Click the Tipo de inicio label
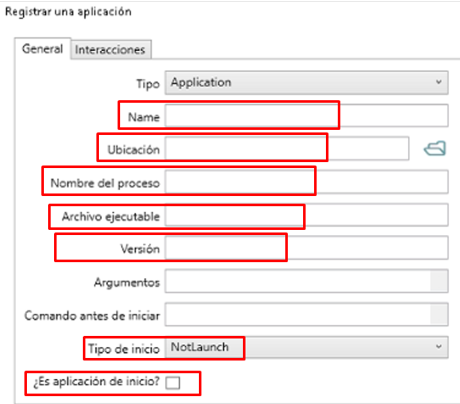The image size is (460, 404). click(x=124, y=349)
